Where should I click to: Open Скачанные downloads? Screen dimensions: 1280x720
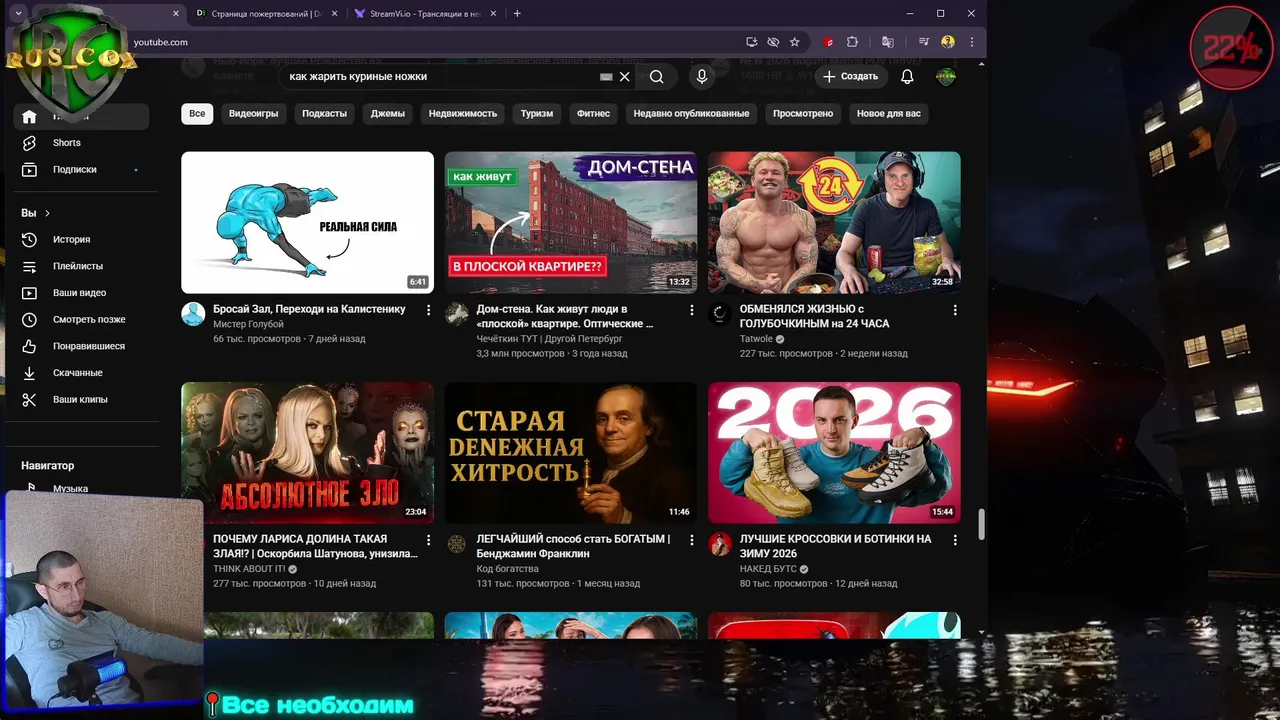[80, 373]
